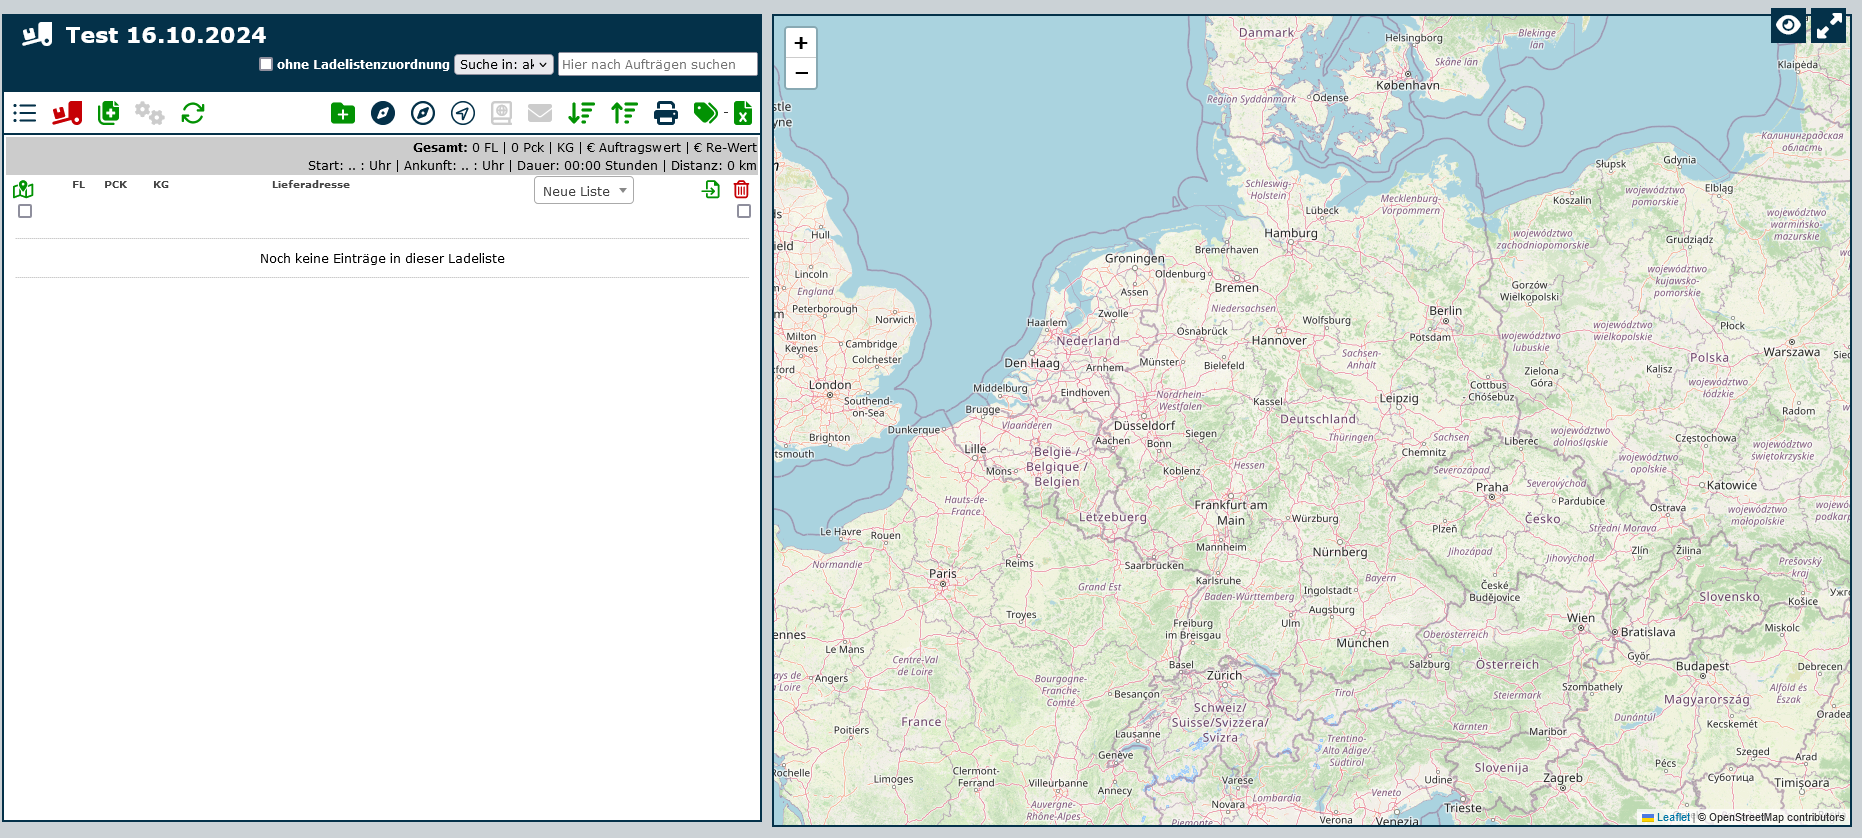This screenshot has height=838, width=1862.
Task: Tick the checkbox below the map icon
Action: point(25,211)
